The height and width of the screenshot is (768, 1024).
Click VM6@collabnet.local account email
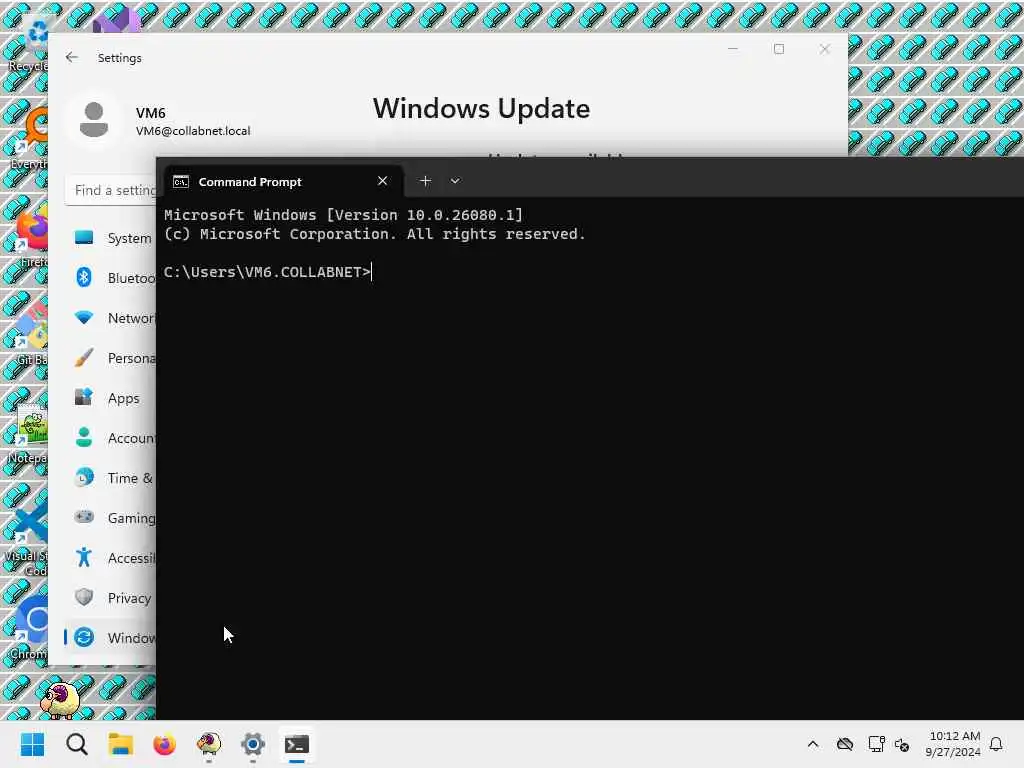click(193, 131)
